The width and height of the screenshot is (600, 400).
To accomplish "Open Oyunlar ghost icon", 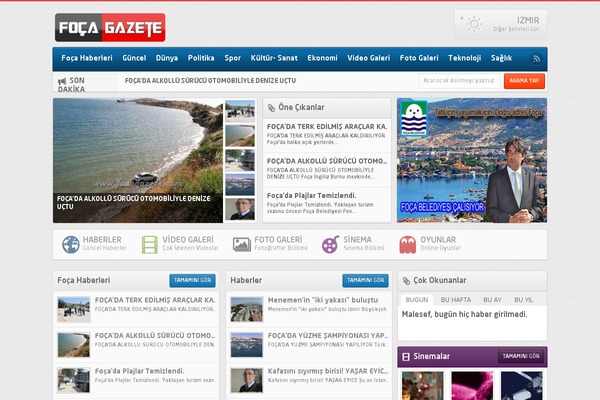I will coord(408,245).
